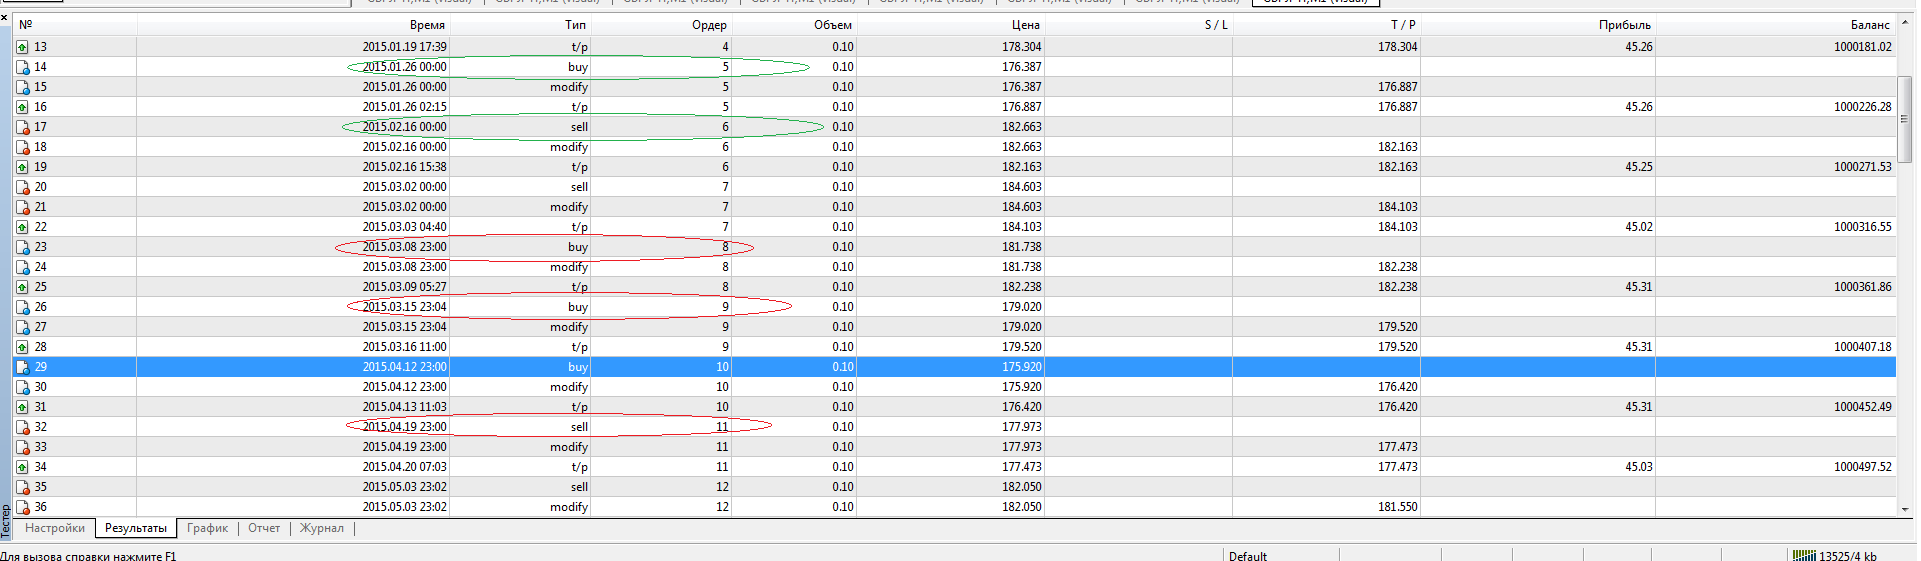Click the modify icon in row 33
The height and width of the screenshot is (561, 1921).
point(22,447)
